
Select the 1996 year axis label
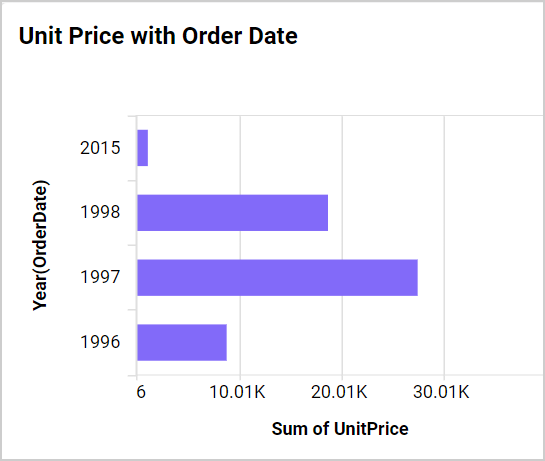pos(100,342)
